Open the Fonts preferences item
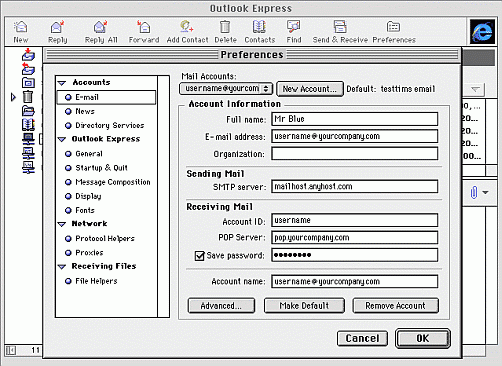 [85, 210]
